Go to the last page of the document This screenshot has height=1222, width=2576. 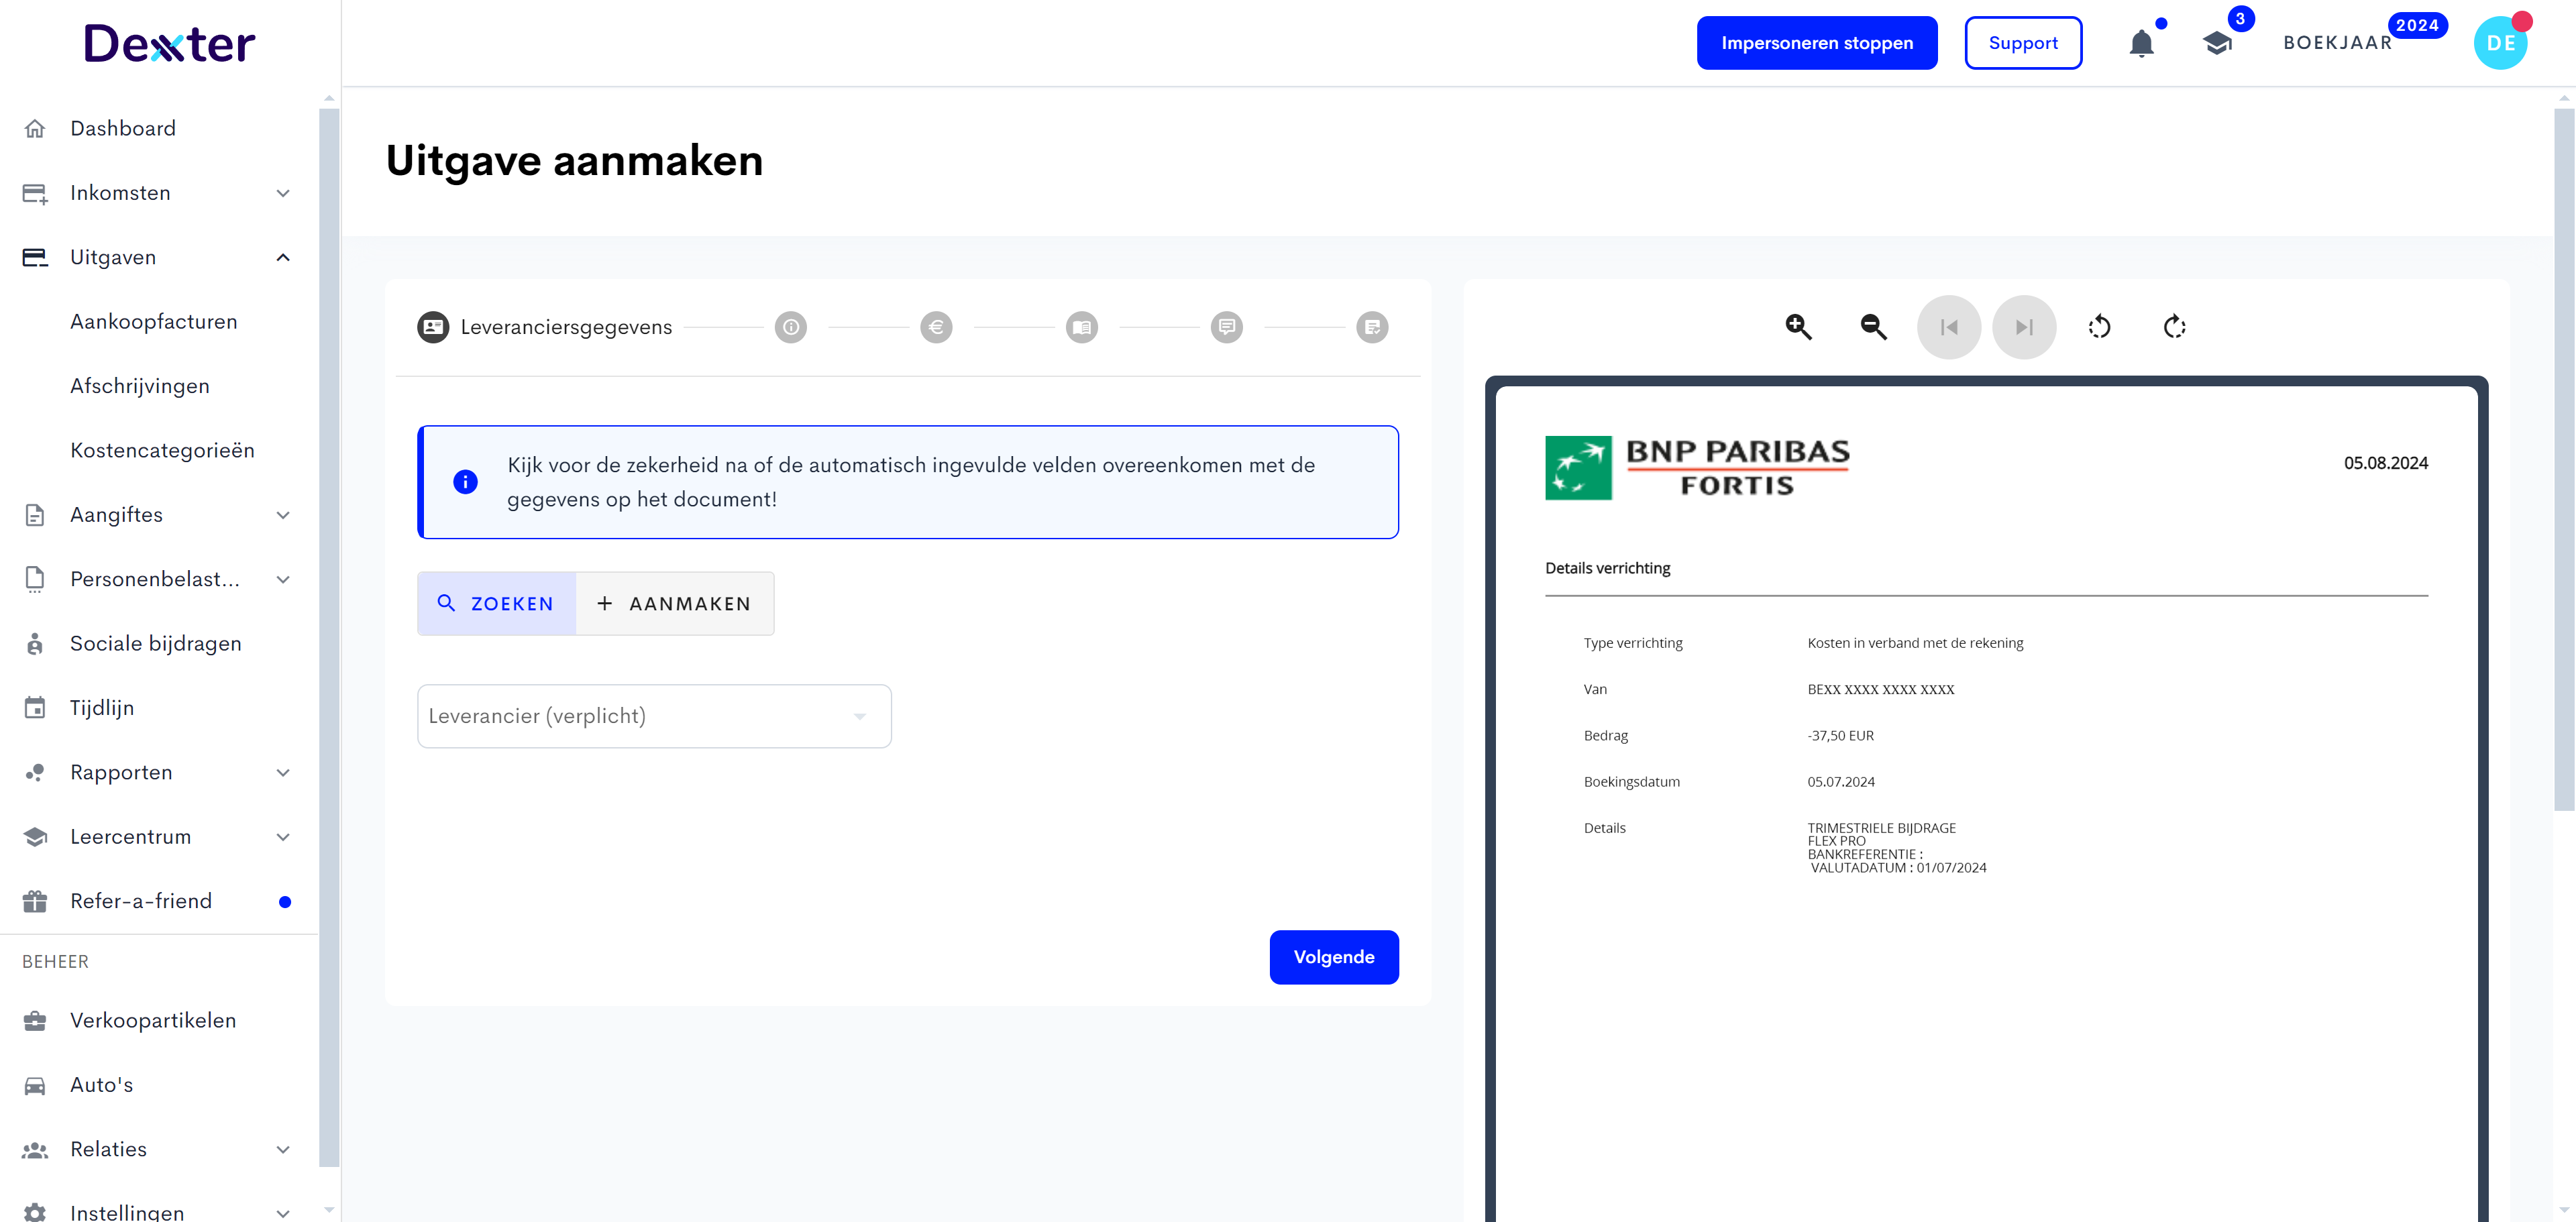tap(2024, 327)
